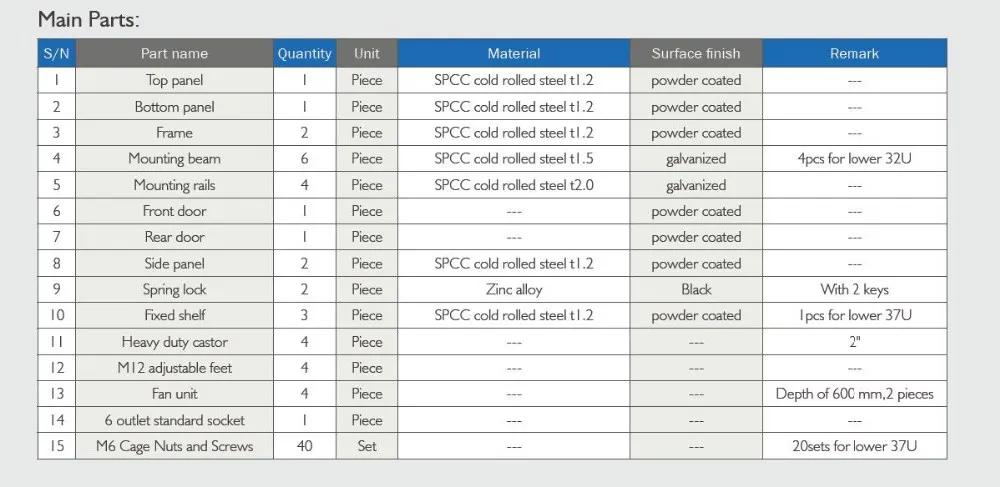Click the "Heavy duty castor" cell
This screenshot has width=1000, height=487.
pyautogui.click(x=174, y=342)
